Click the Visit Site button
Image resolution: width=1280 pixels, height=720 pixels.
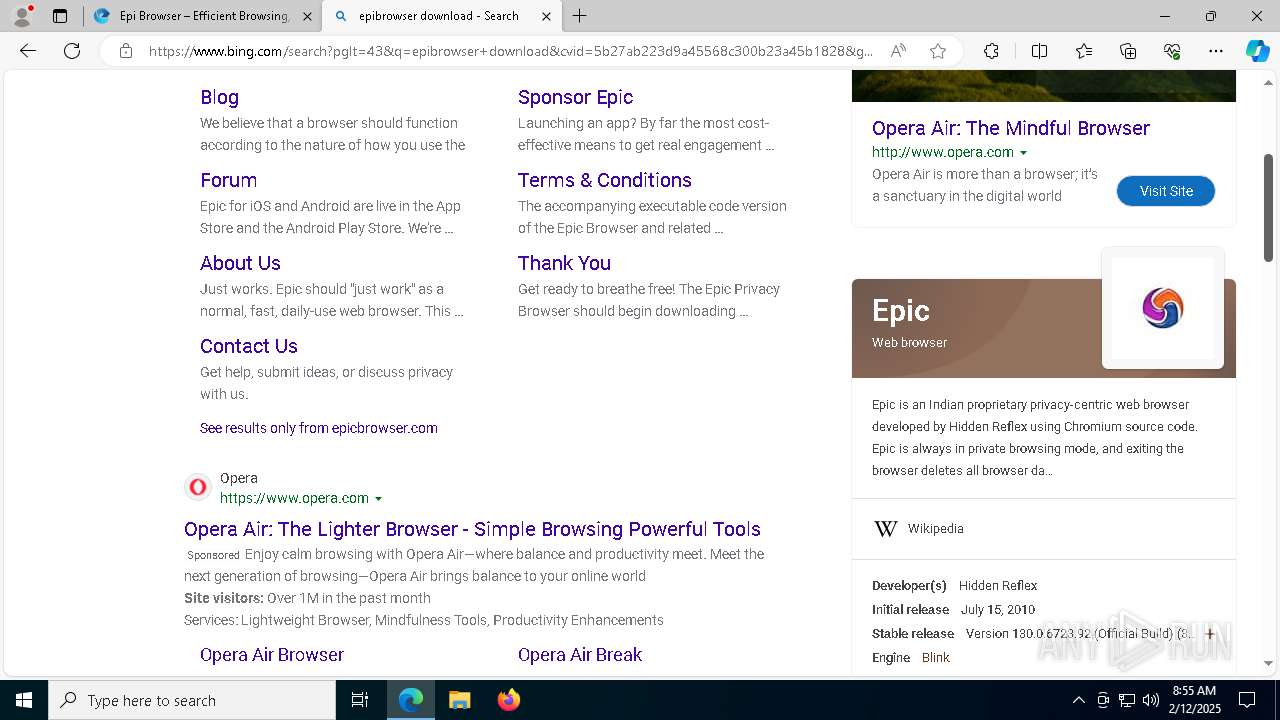1166,191
